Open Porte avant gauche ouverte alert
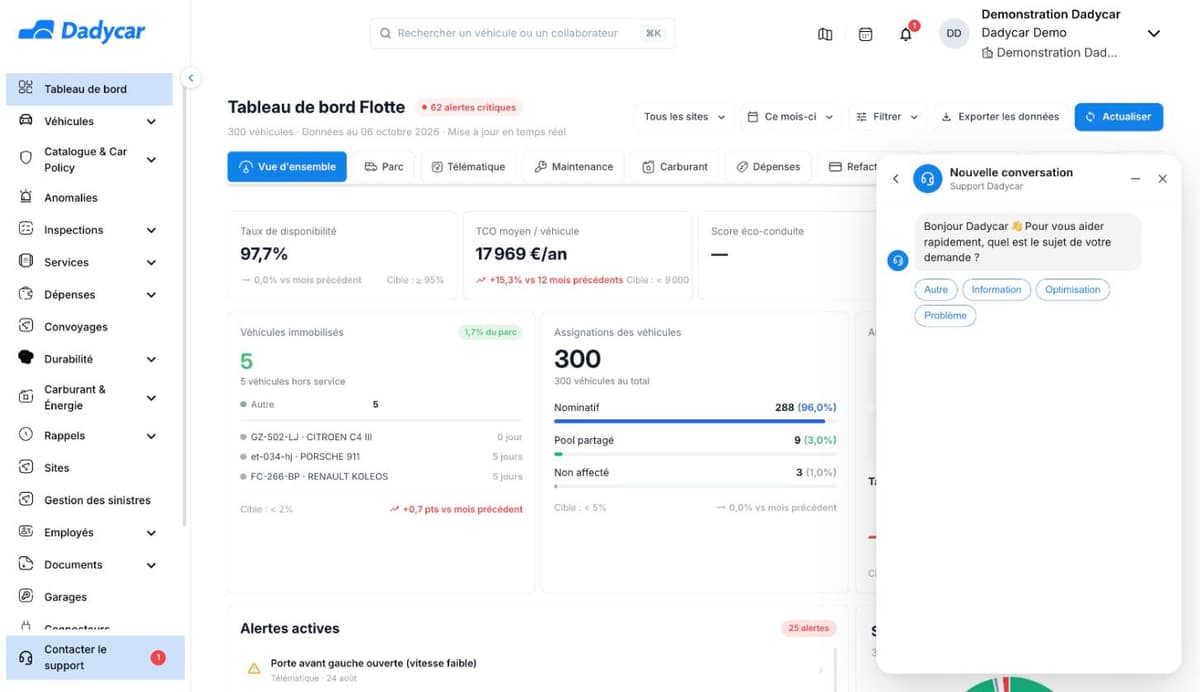 [x=537, y=670]
